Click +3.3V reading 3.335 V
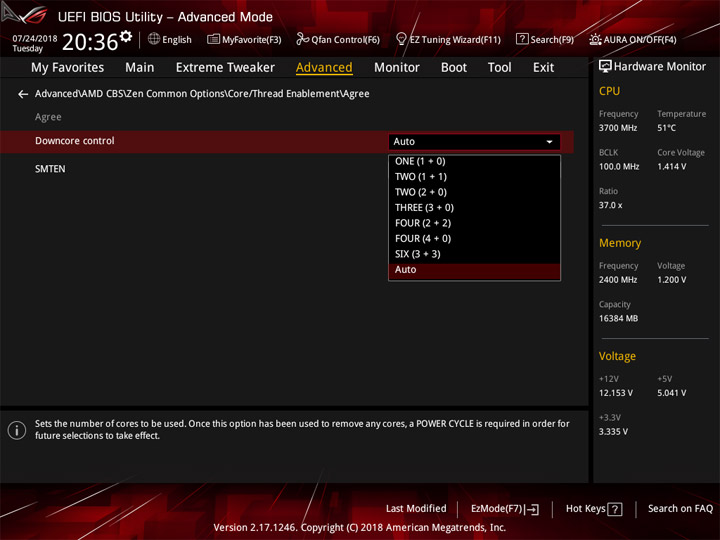 click(613, 432)
